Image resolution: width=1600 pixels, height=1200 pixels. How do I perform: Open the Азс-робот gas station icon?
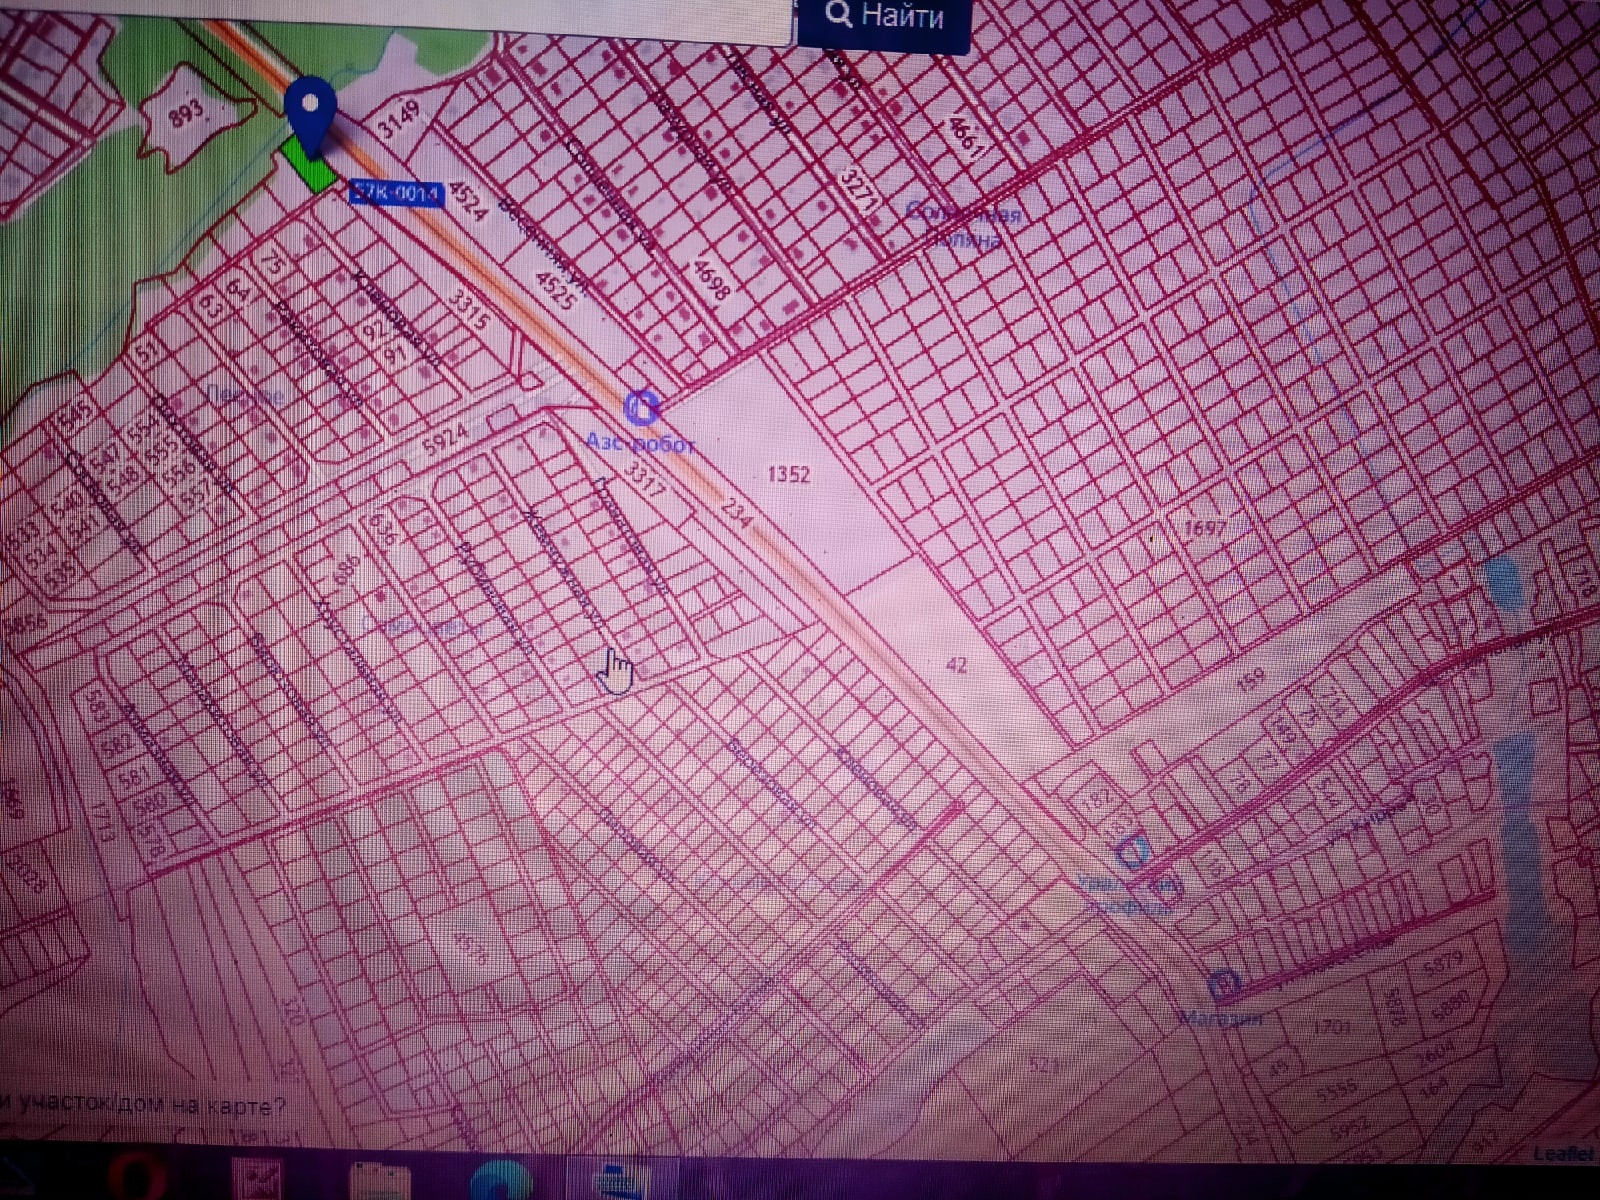641,407
